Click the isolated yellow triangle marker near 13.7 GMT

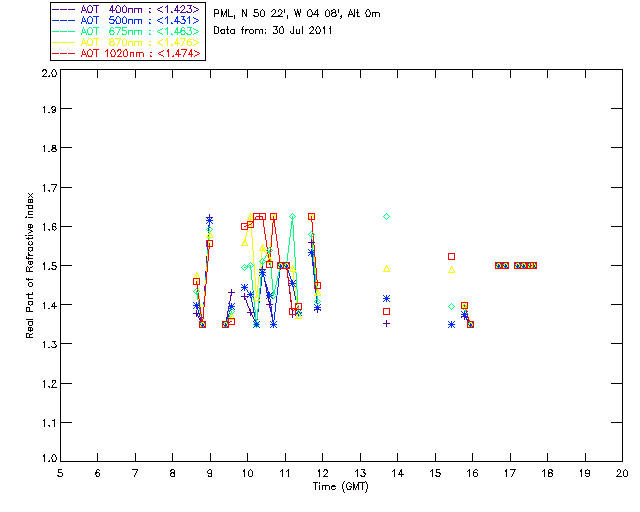coord(387,269)
